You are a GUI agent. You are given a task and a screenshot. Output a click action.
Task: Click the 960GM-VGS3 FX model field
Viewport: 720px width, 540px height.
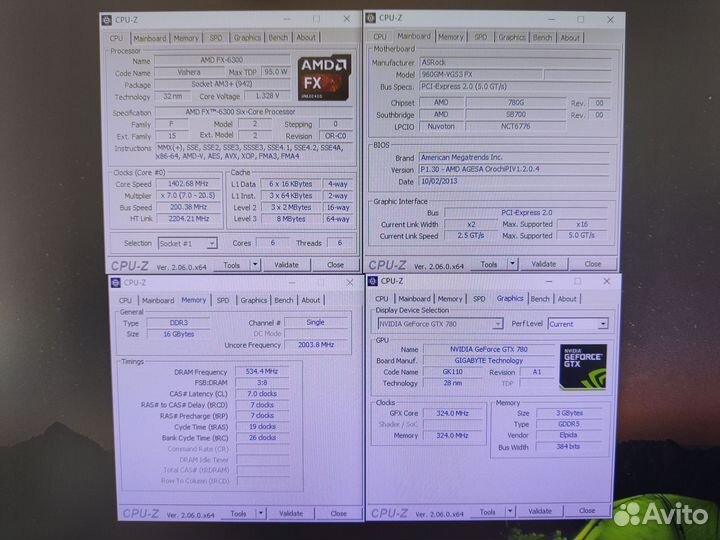481,74
